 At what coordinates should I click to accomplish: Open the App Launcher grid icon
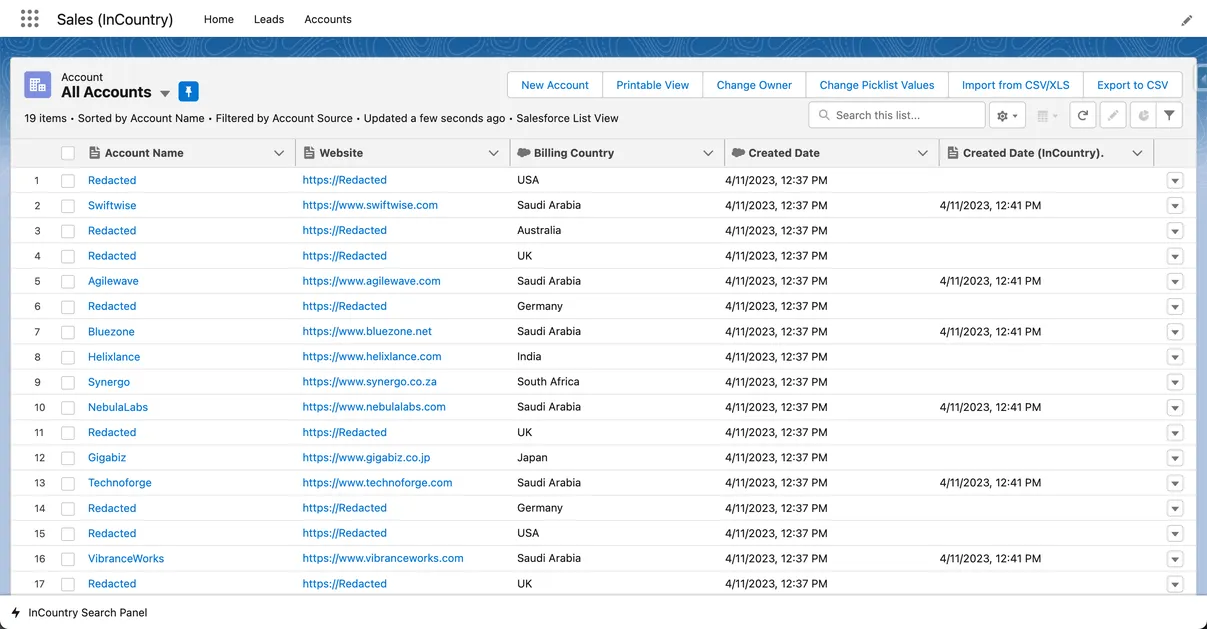(30, 19)
